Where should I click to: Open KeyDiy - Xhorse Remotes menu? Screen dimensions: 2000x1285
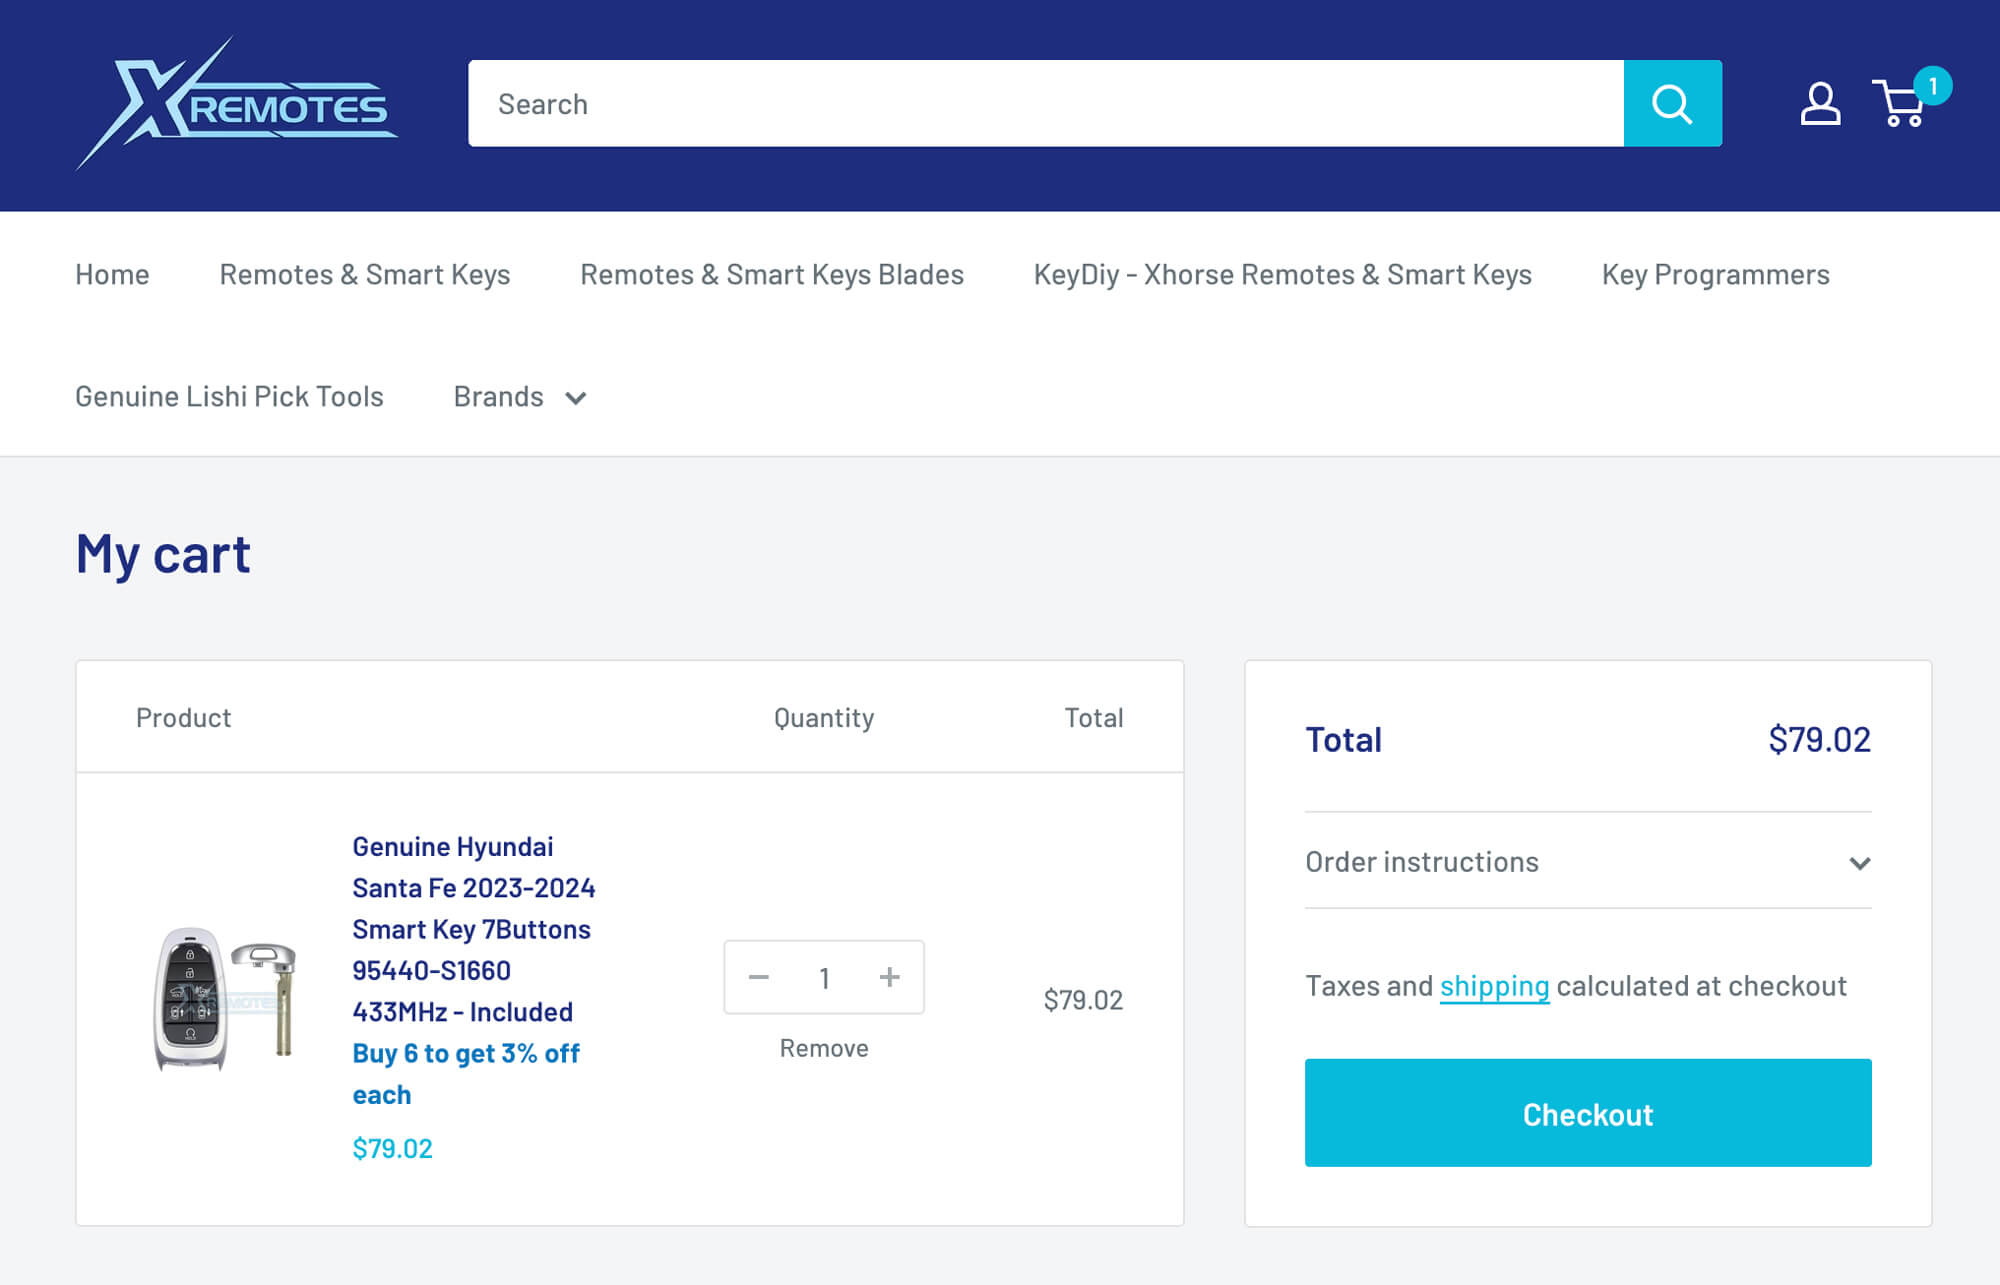(x=1282, y=274)
